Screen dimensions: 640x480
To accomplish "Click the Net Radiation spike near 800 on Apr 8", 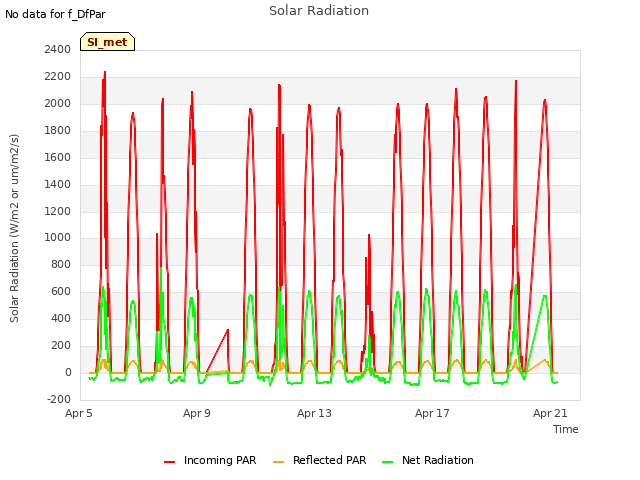I will point(161,268).
